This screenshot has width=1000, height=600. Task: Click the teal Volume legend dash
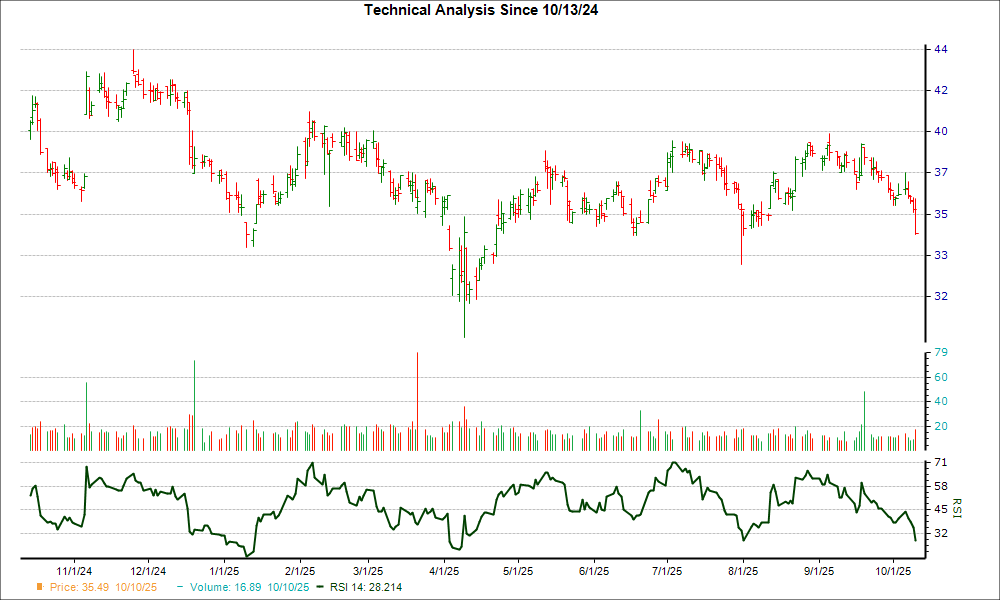(x=179, y=587)
